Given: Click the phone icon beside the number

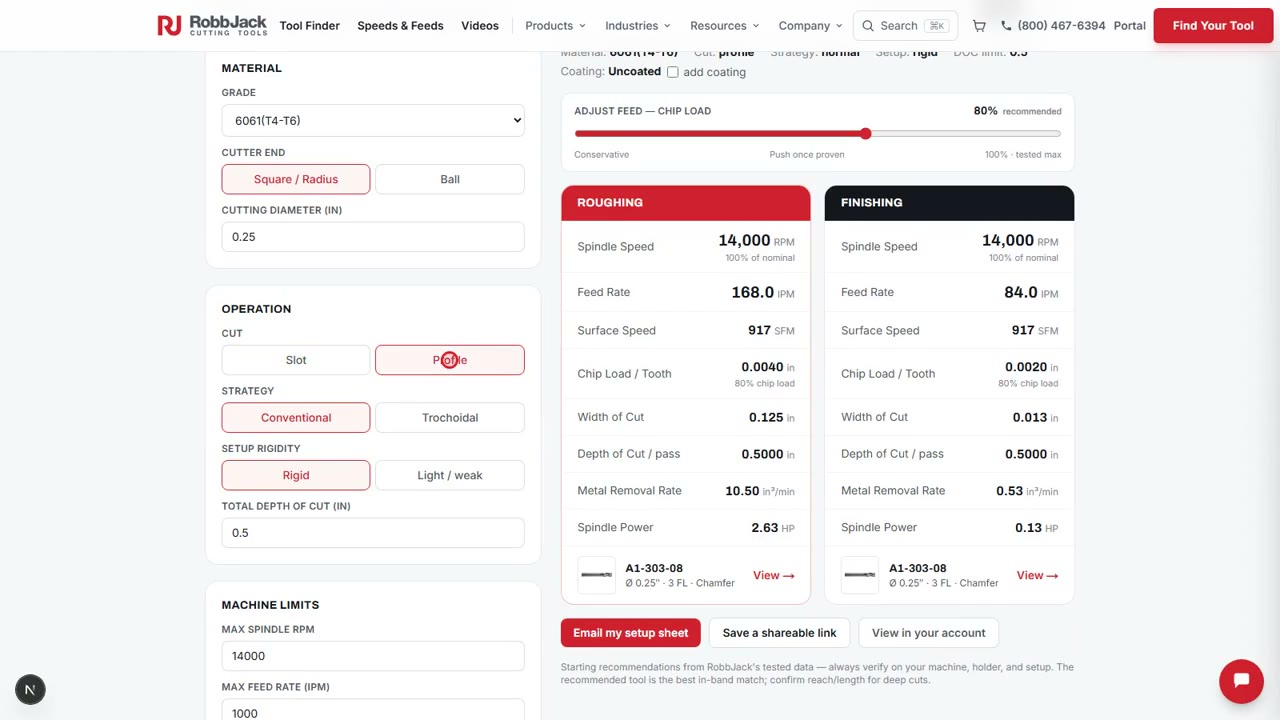Looking at the screenshot, I should pos(1006,26).
